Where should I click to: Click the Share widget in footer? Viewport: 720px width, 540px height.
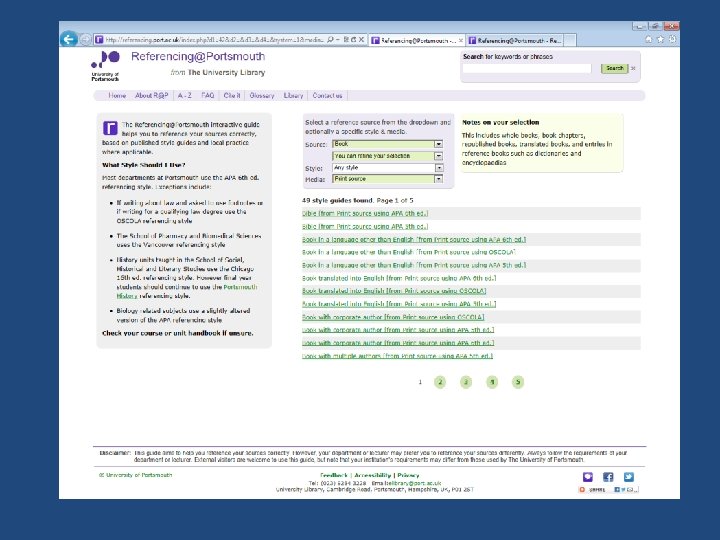(608, 490)
